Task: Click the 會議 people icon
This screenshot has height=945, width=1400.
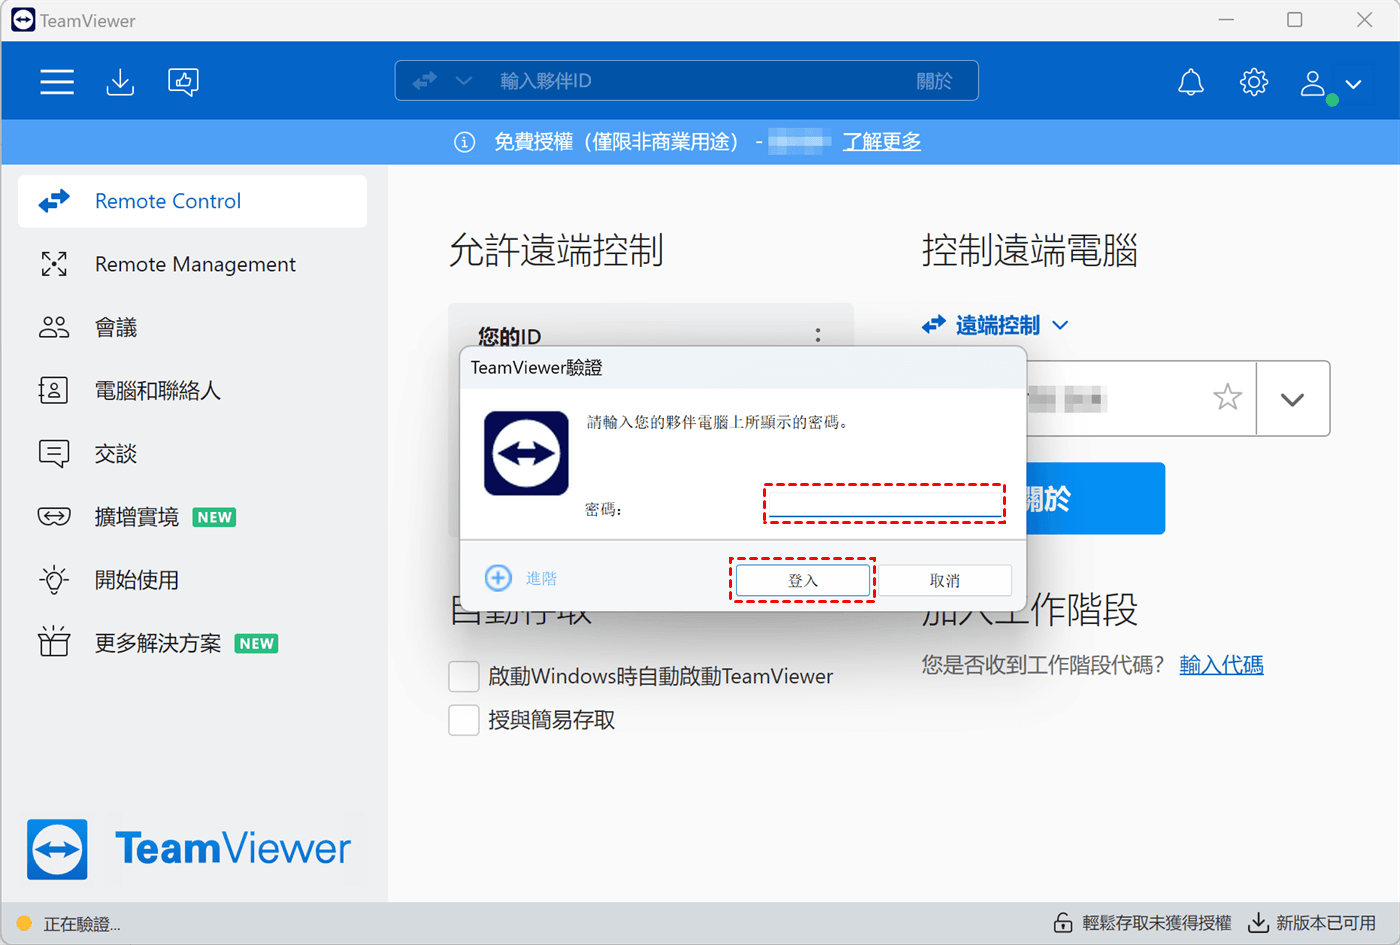Action: coord(54,327)
